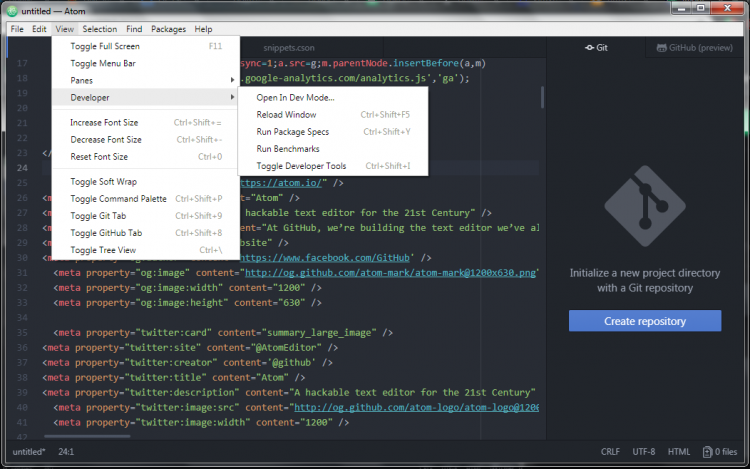Viewport: 750px width, 469px height.
Task: Open the og.github.com atom-mark image link
Action: (x=390, y=273)
